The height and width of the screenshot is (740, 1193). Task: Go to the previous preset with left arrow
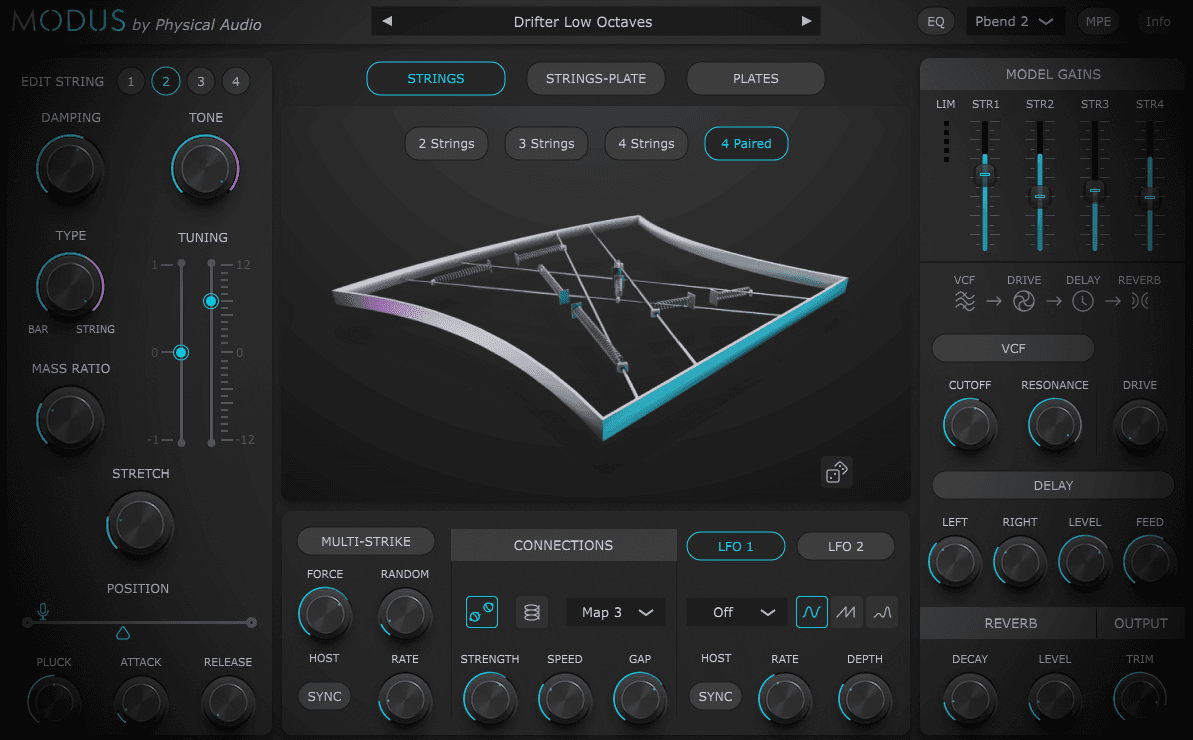click(387, 21)
